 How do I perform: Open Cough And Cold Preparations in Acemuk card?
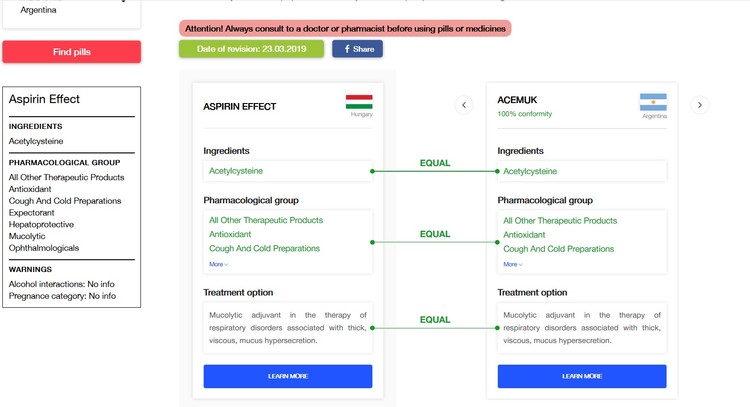[558, 248]
